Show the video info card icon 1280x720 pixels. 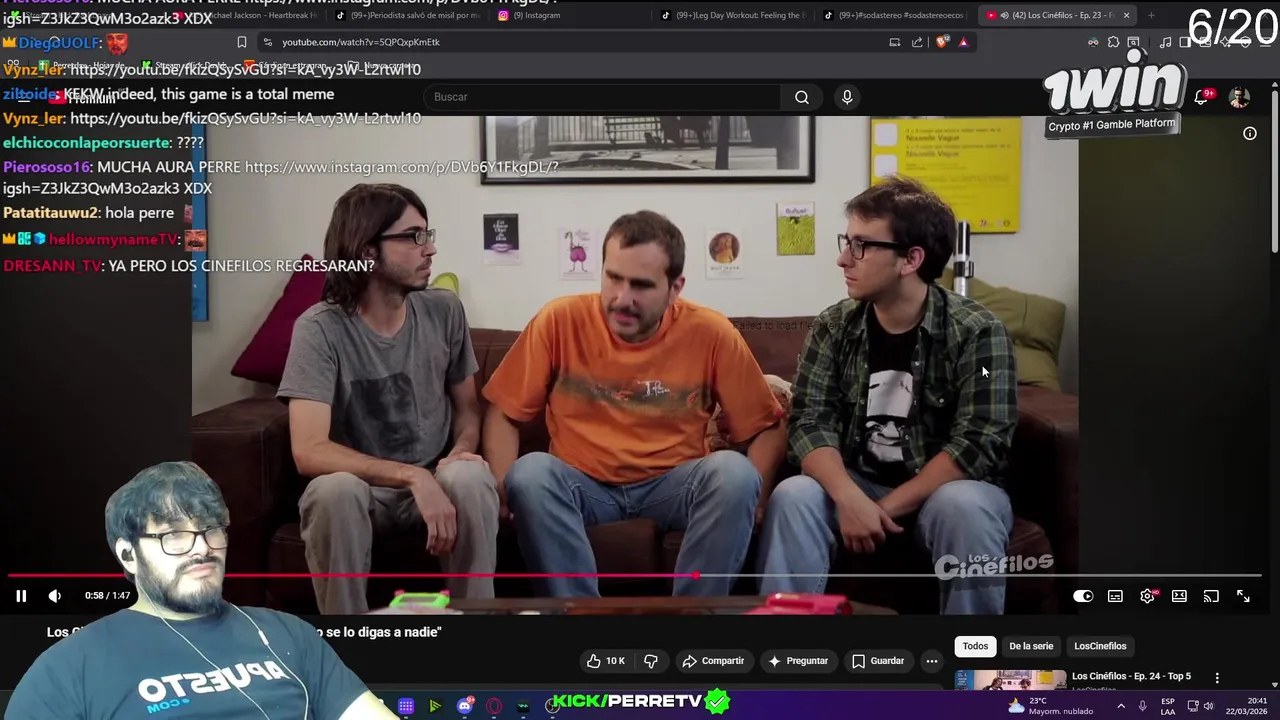click(1250, 133)
